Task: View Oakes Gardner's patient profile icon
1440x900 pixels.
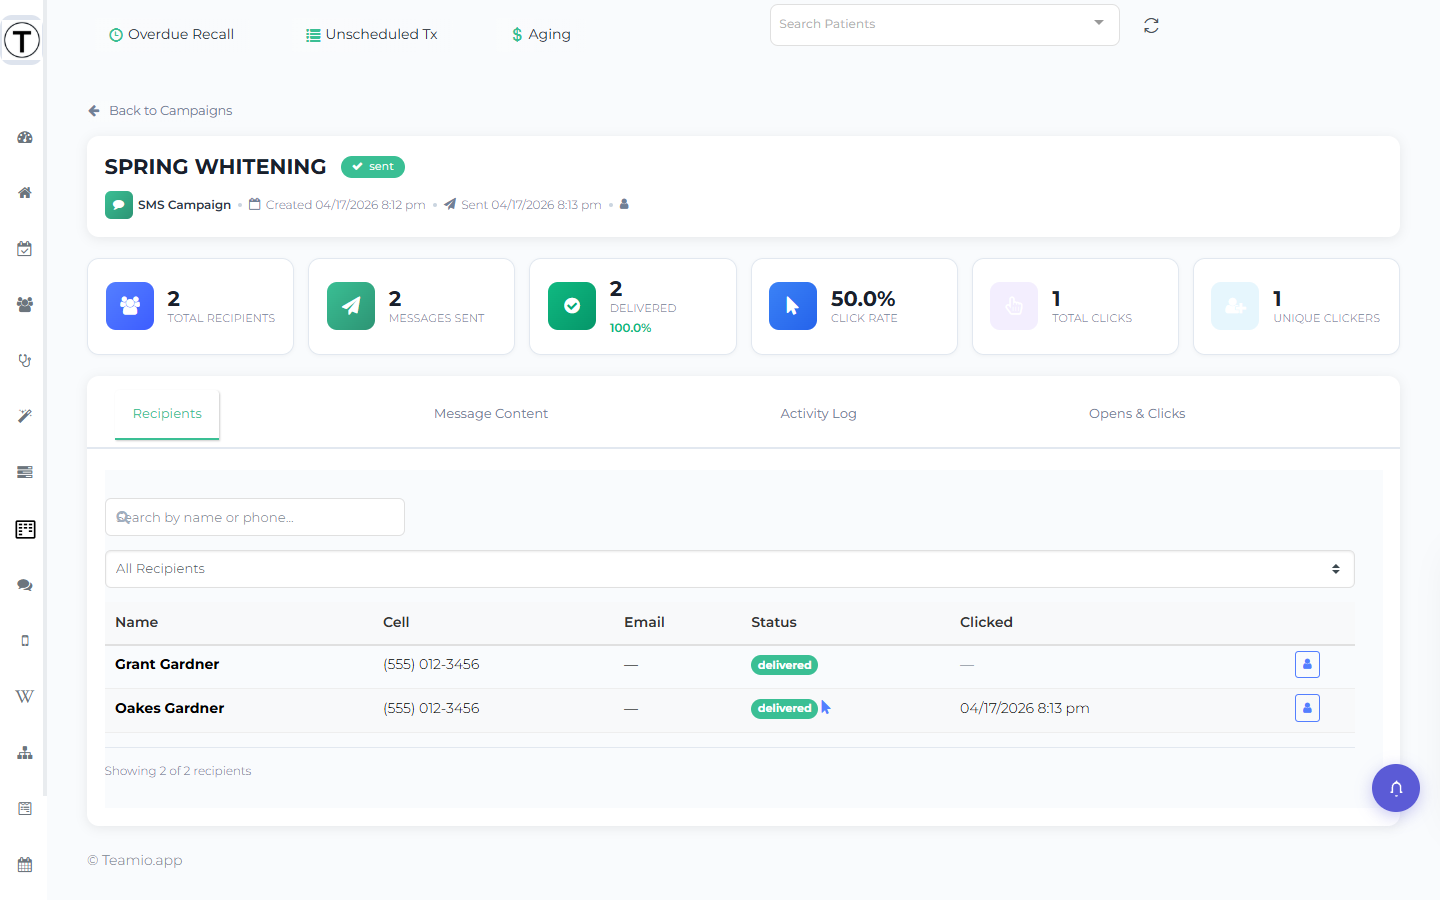Action: 1307,708
